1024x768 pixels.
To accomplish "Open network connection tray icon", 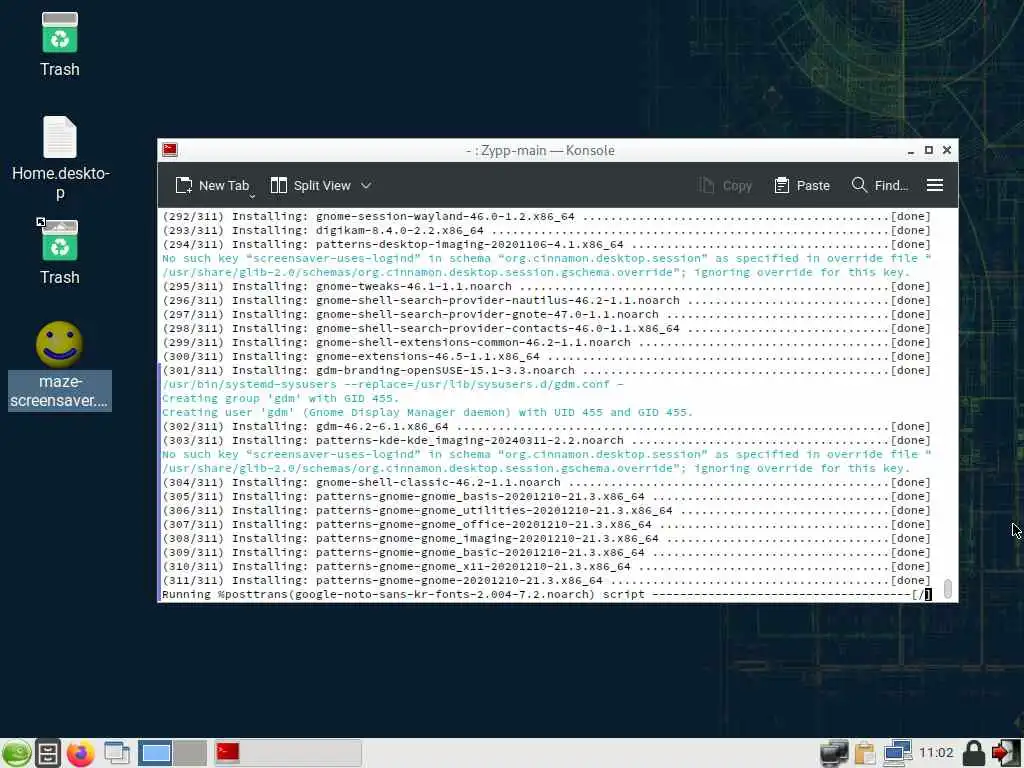I will point(897,754).
